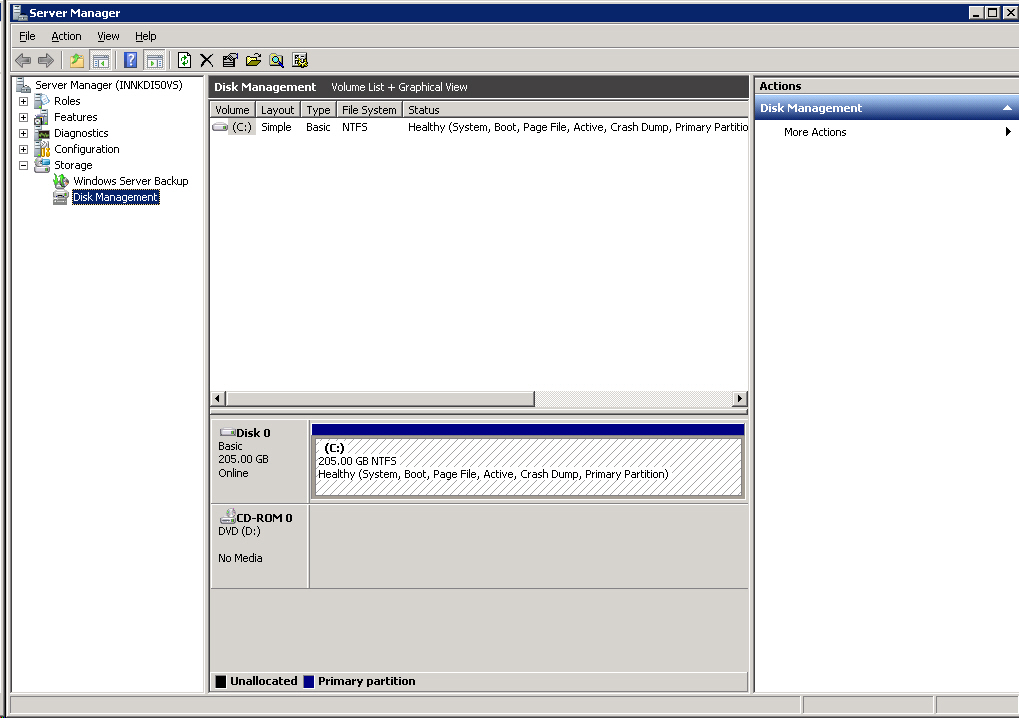The height and width of the screenshot is (718, 1019).
Task: Go forward with the toolbar Forward arrow
Action: pos(45,60)
